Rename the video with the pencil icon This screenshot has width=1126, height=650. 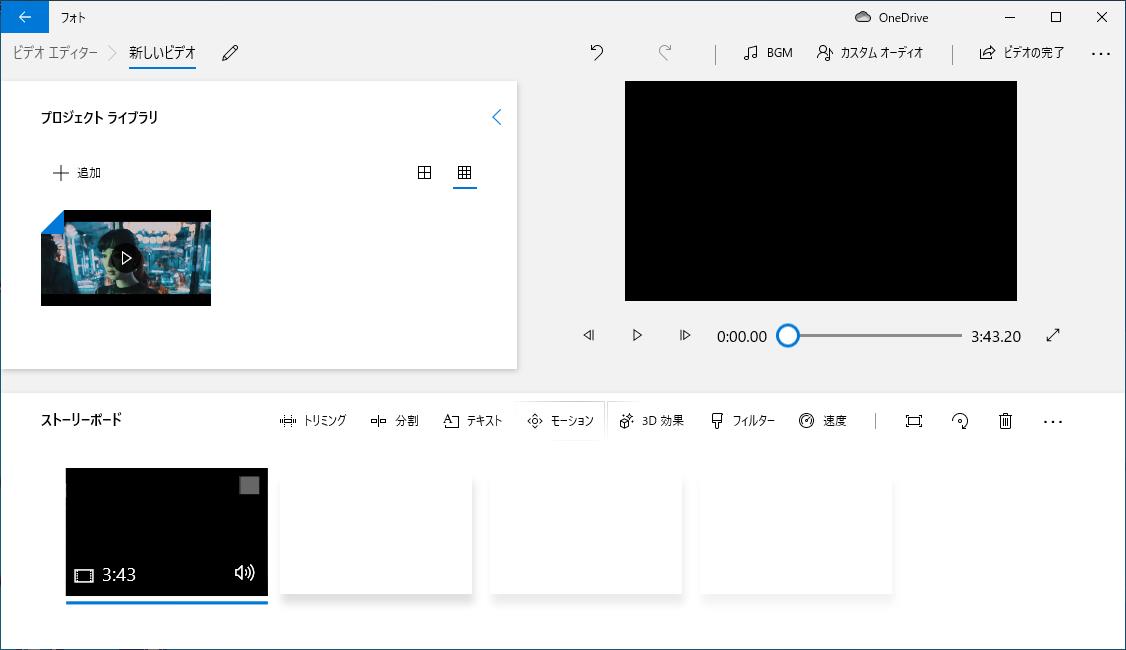230,53
